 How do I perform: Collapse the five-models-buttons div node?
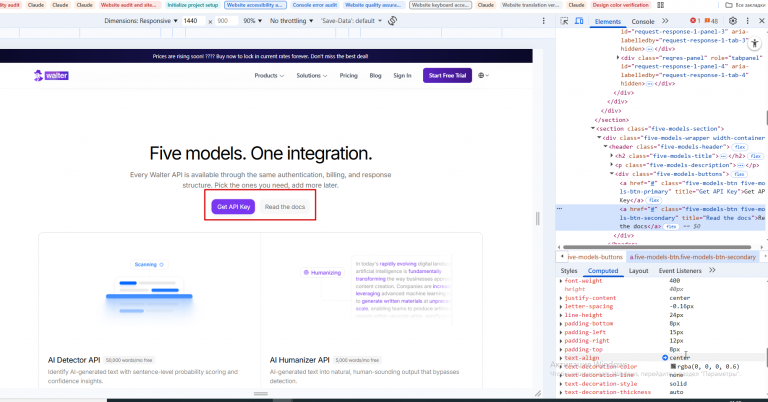point(612,174)
